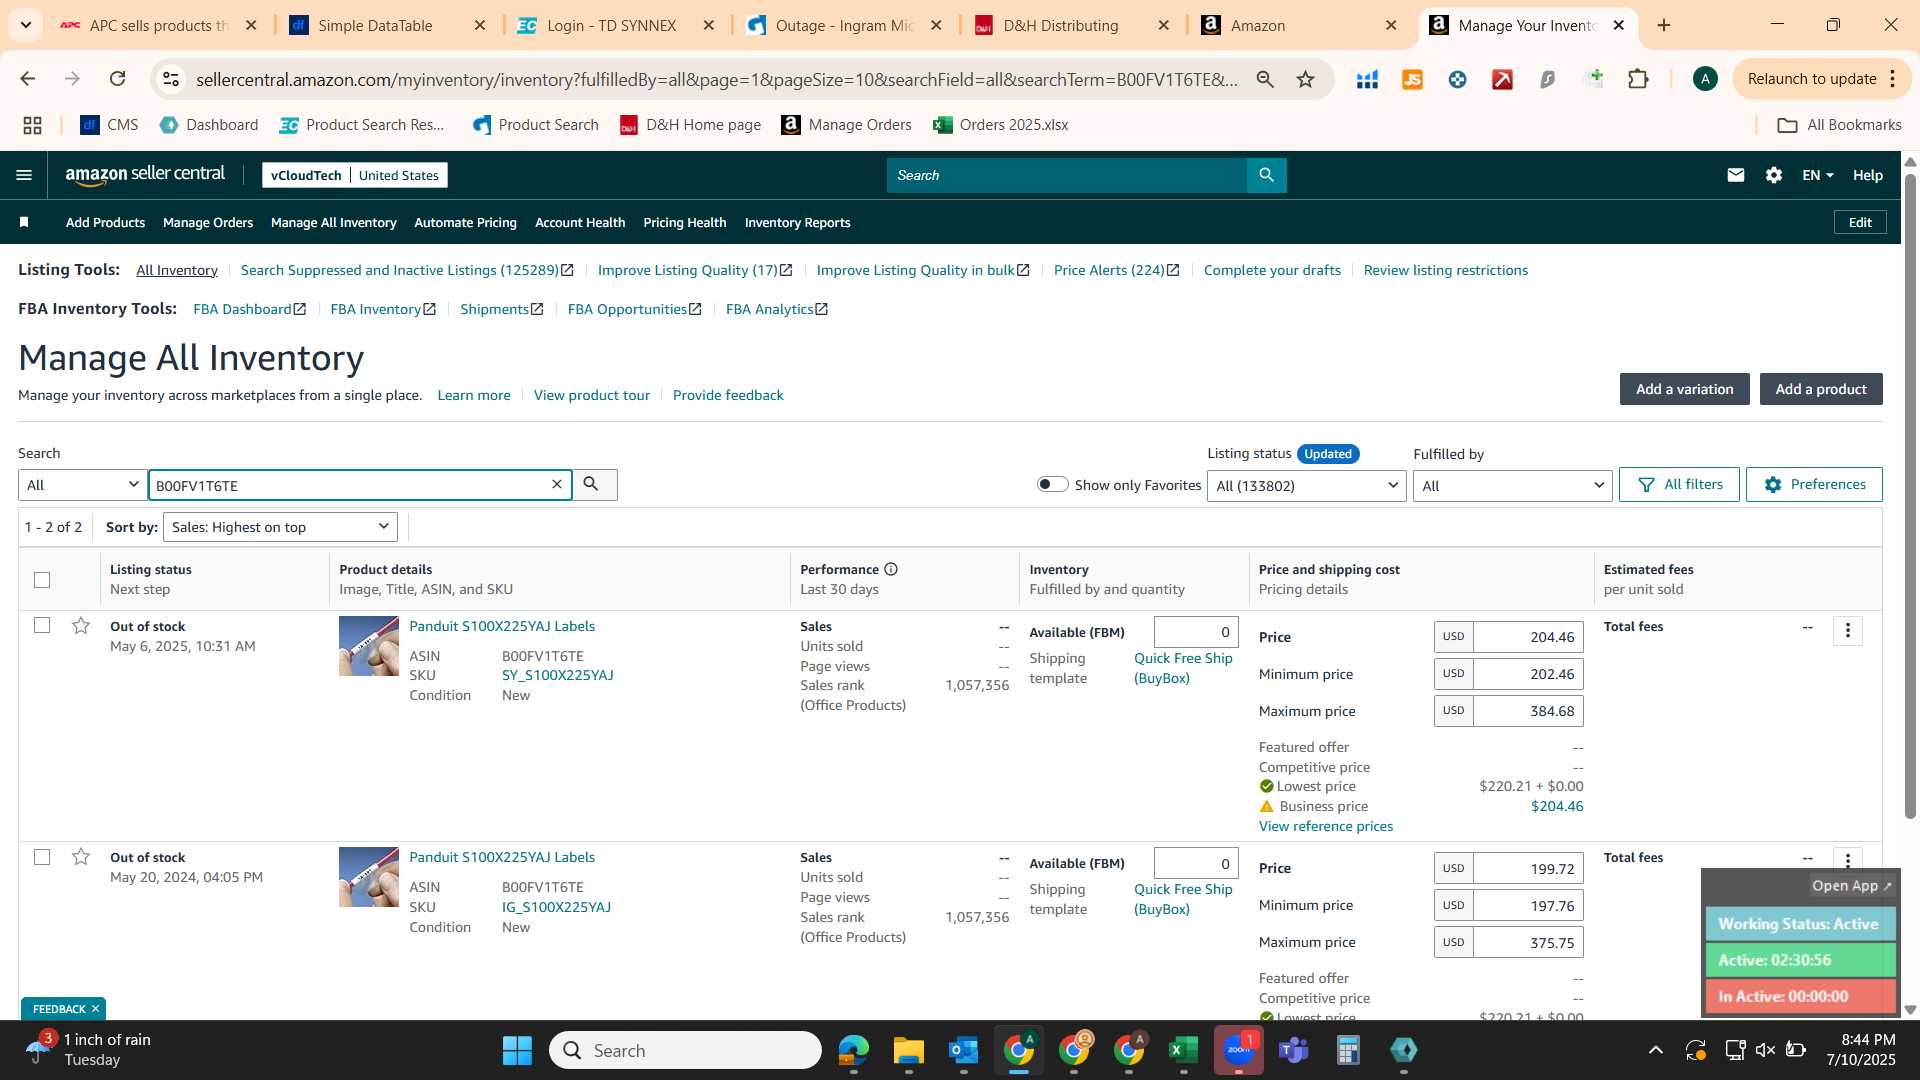Click the Chrome zoom magnifier in address bar

1265,79
